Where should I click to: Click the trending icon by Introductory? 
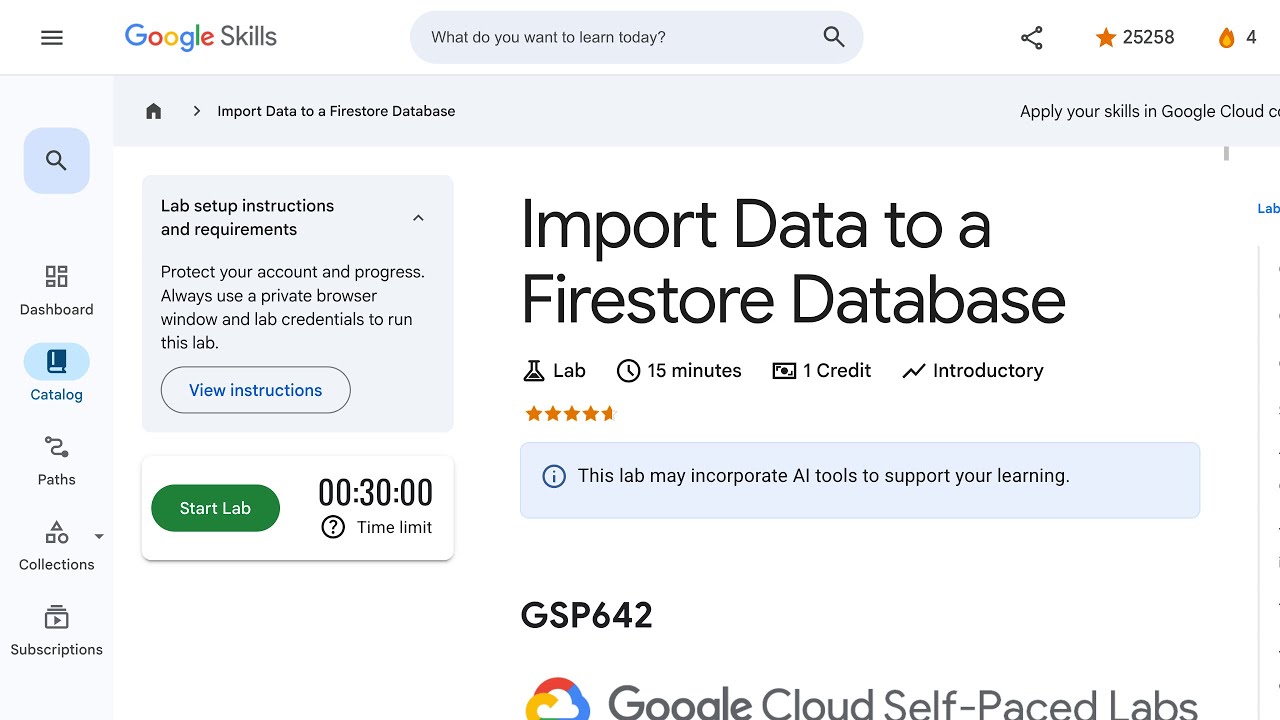tap(914, 371)
